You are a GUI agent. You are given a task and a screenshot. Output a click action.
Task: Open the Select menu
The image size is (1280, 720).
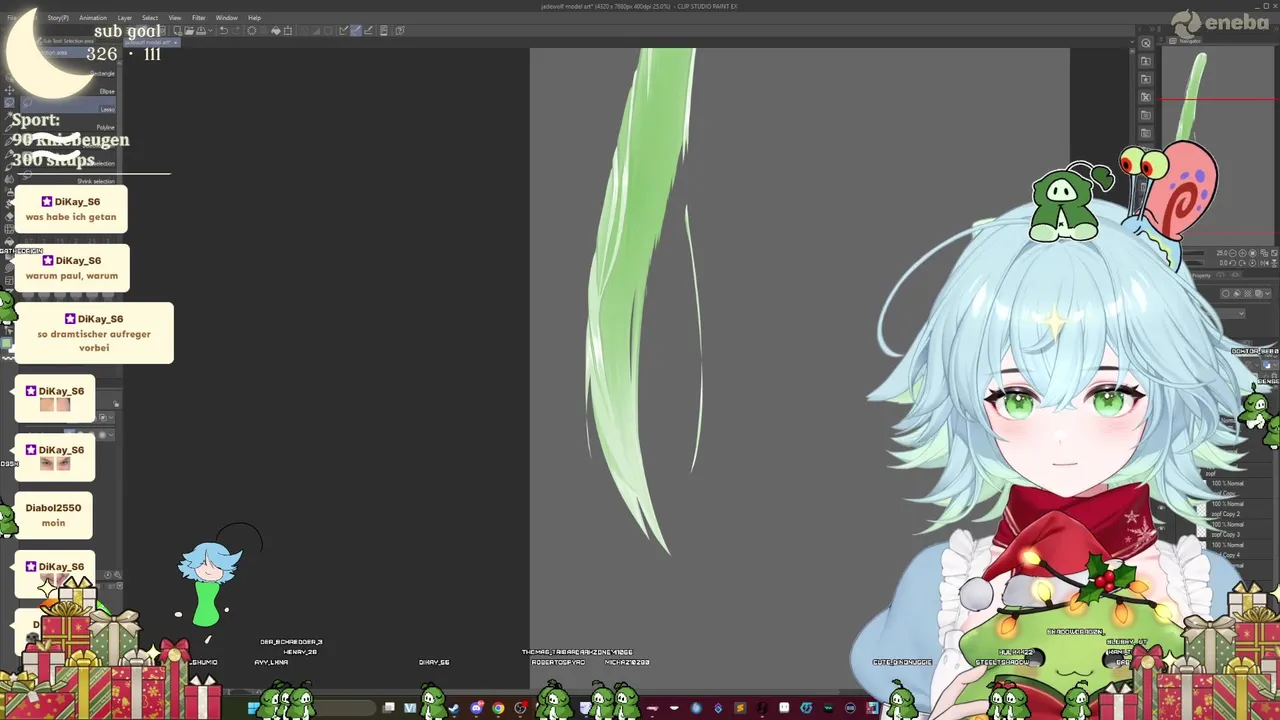coord(150,17)
